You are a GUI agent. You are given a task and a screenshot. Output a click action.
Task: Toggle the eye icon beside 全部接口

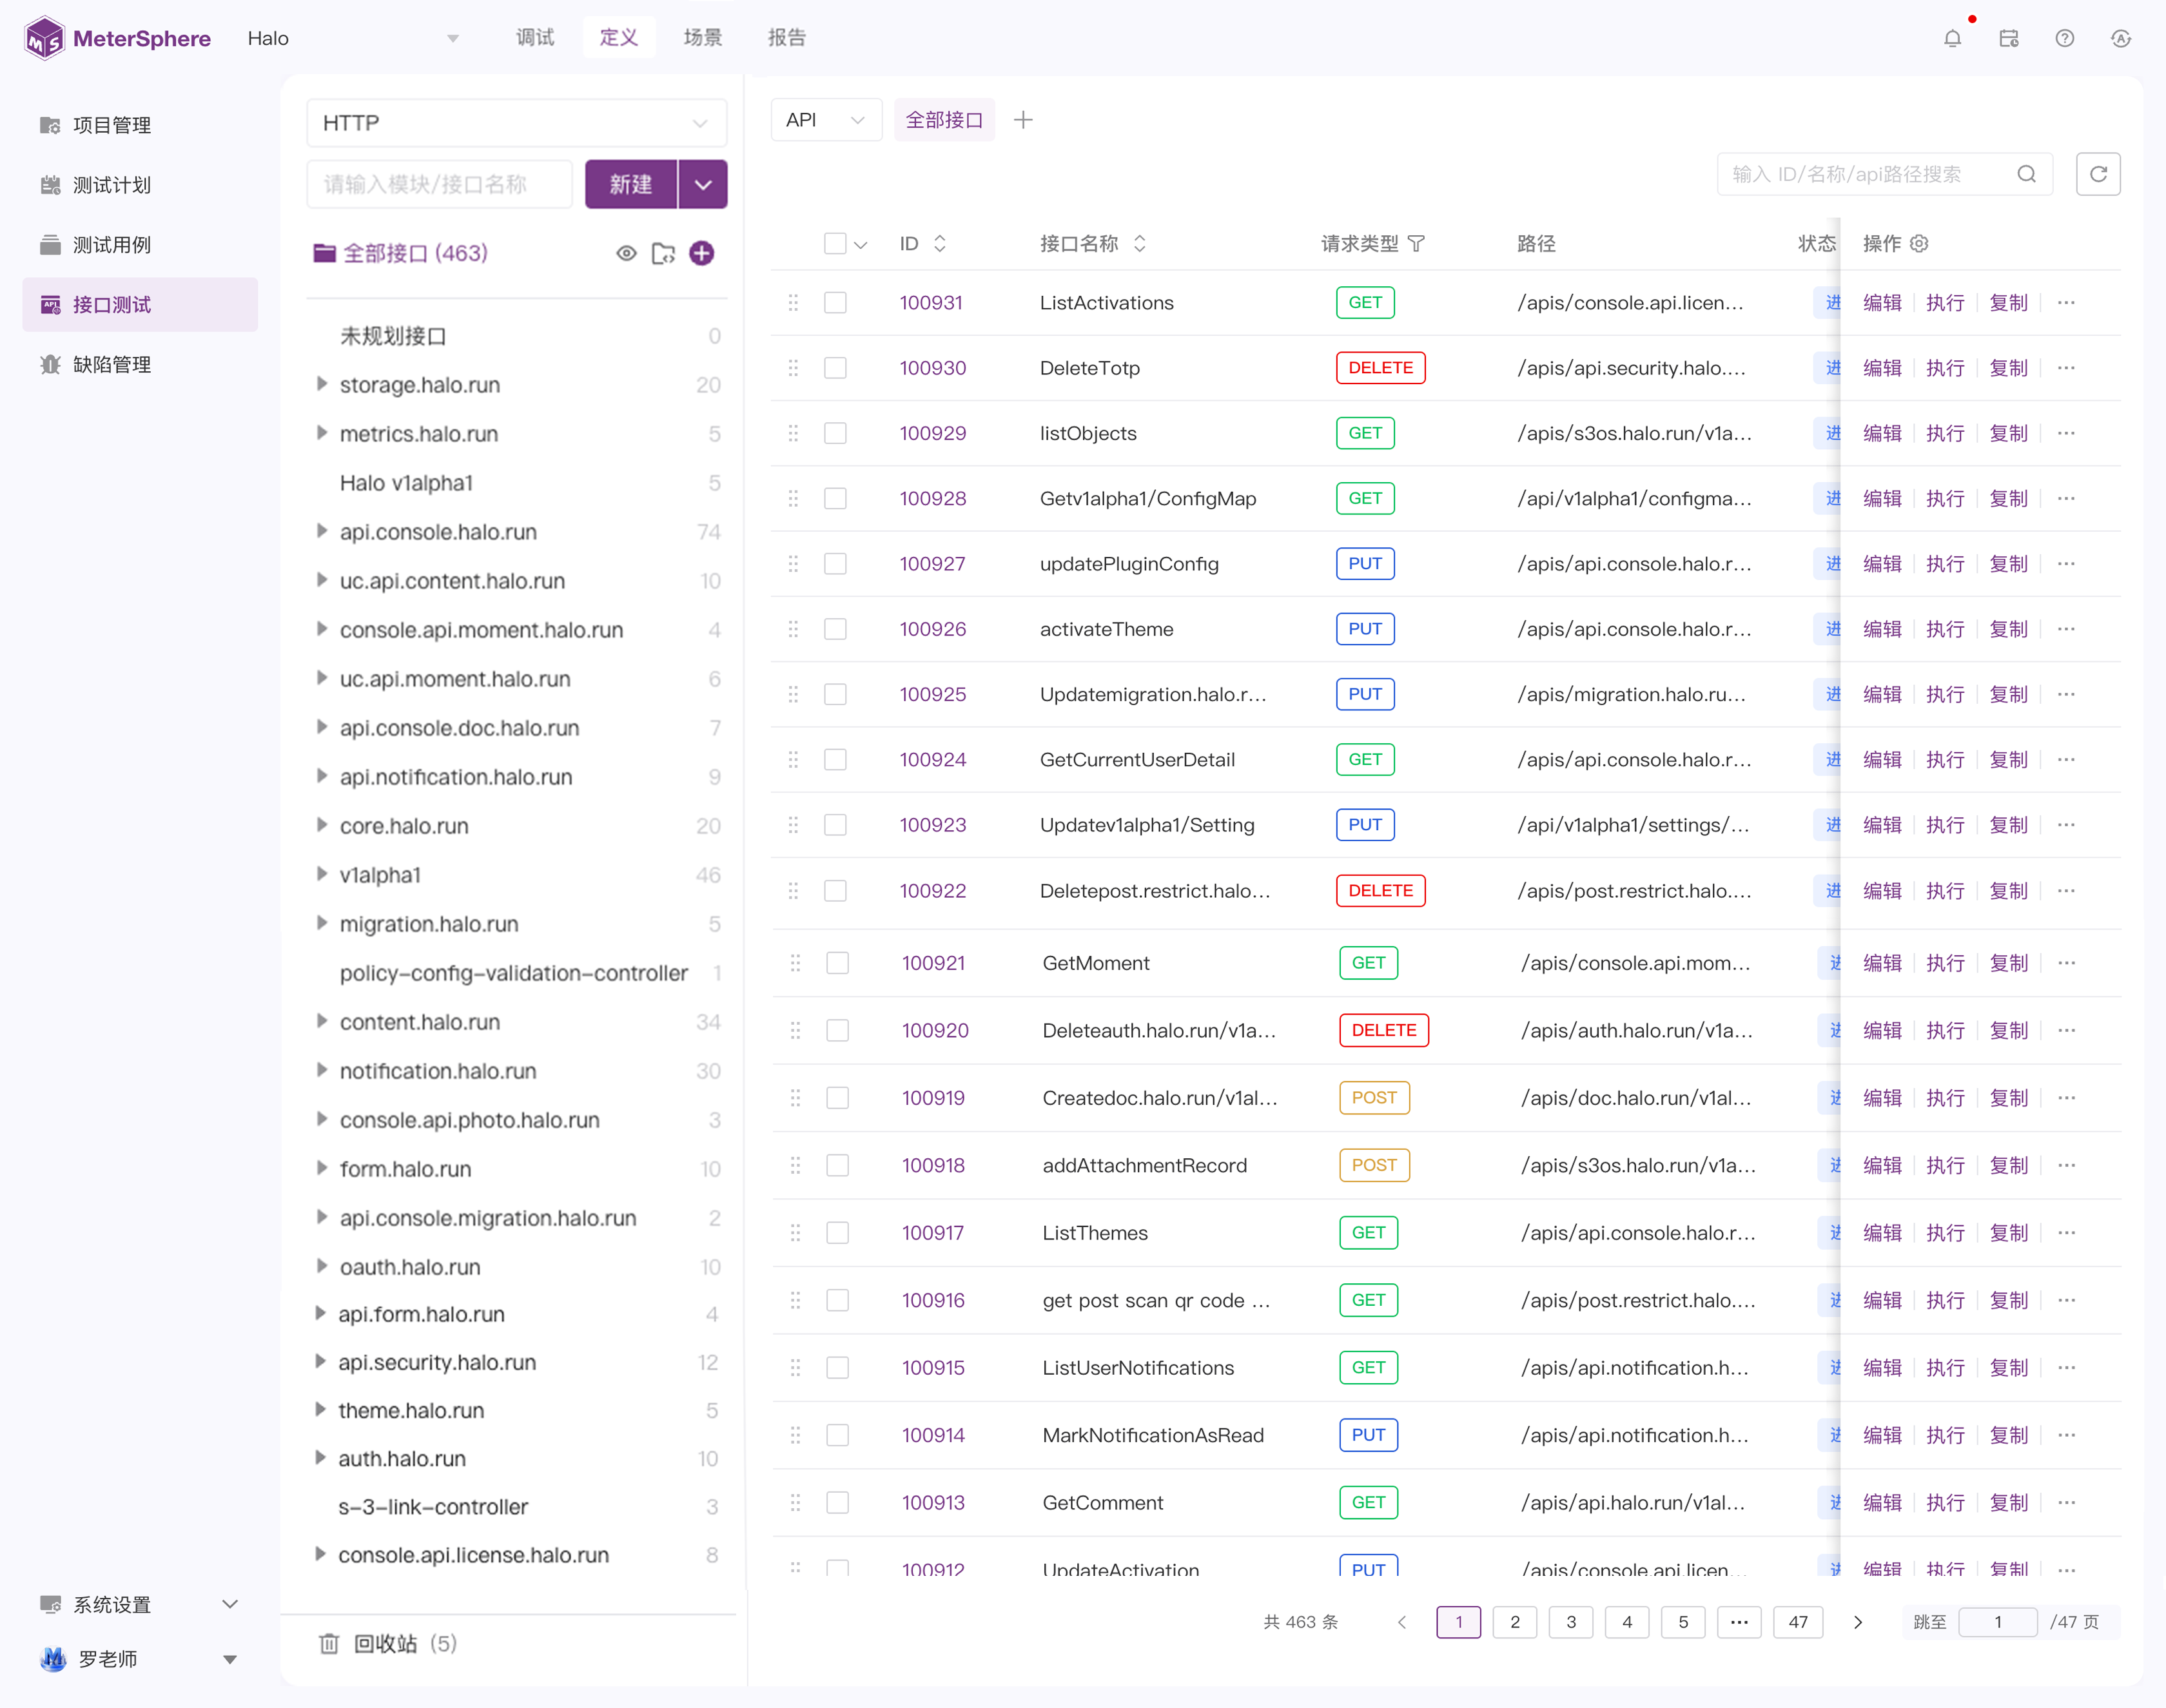tap(626, 253)
